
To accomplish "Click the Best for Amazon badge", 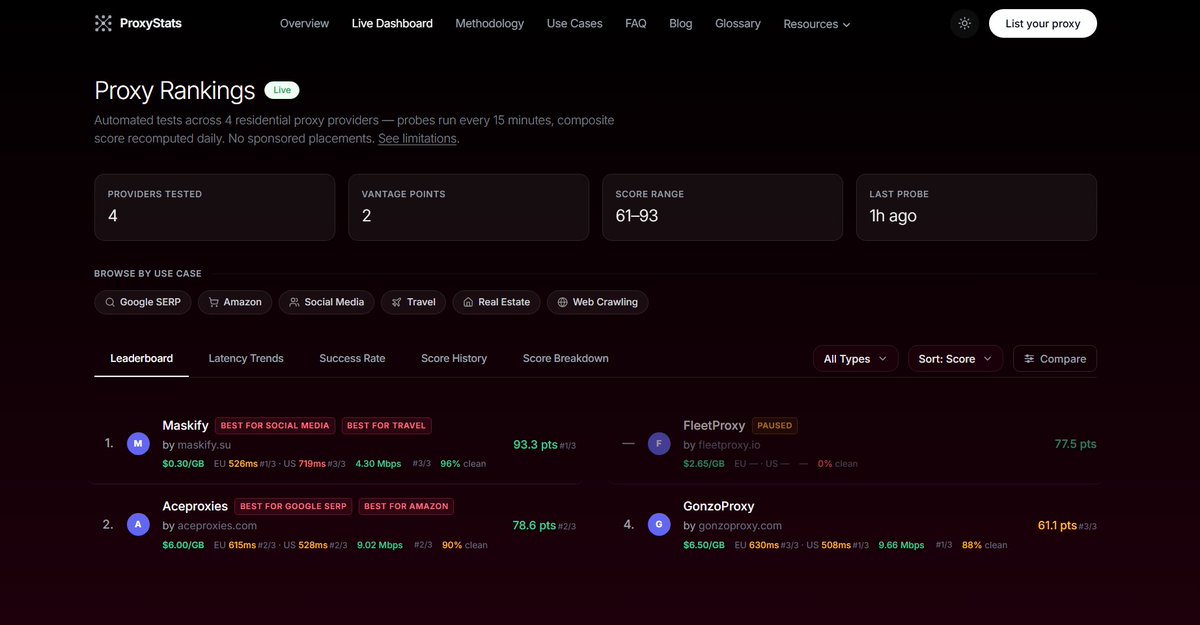I will [406, 507].
